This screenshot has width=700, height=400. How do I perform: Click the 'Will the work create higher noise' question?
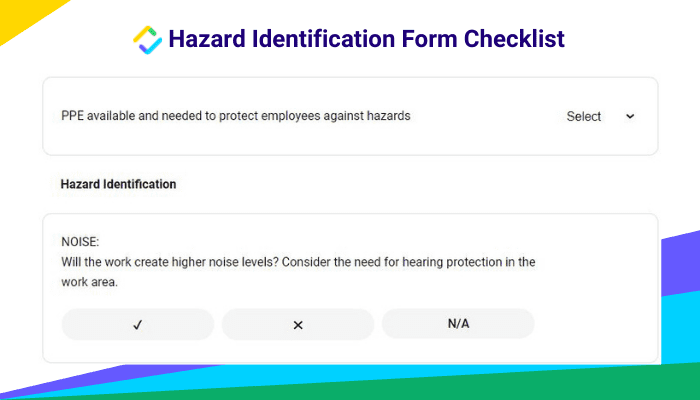(x=298, y=262)
